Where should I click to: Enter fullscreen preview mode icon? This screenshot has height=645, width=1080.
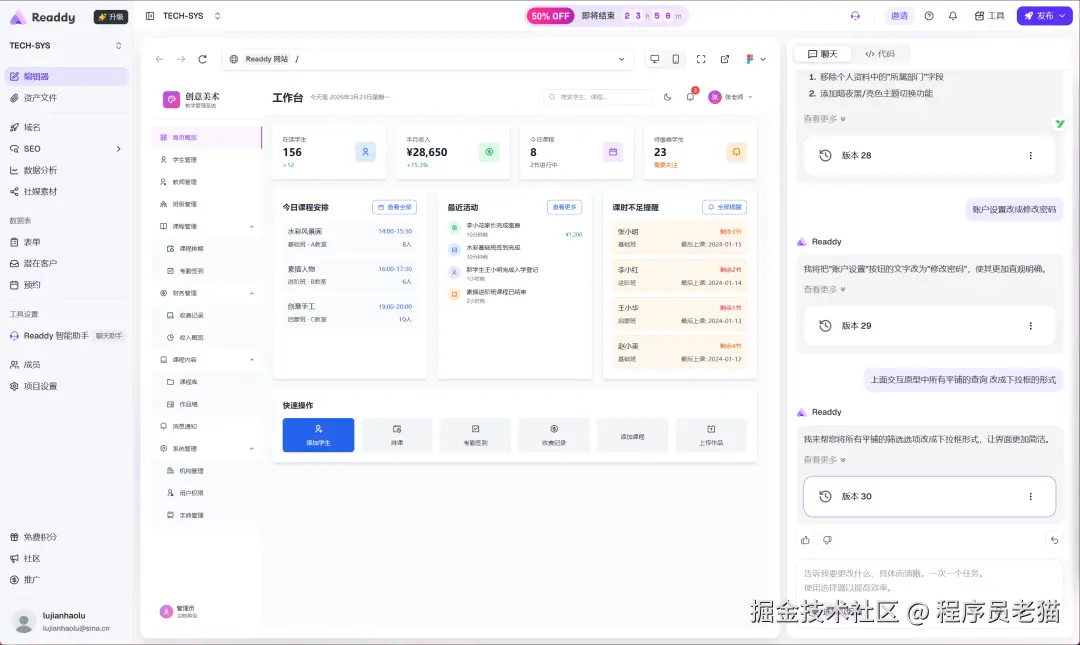pos(702,59)
